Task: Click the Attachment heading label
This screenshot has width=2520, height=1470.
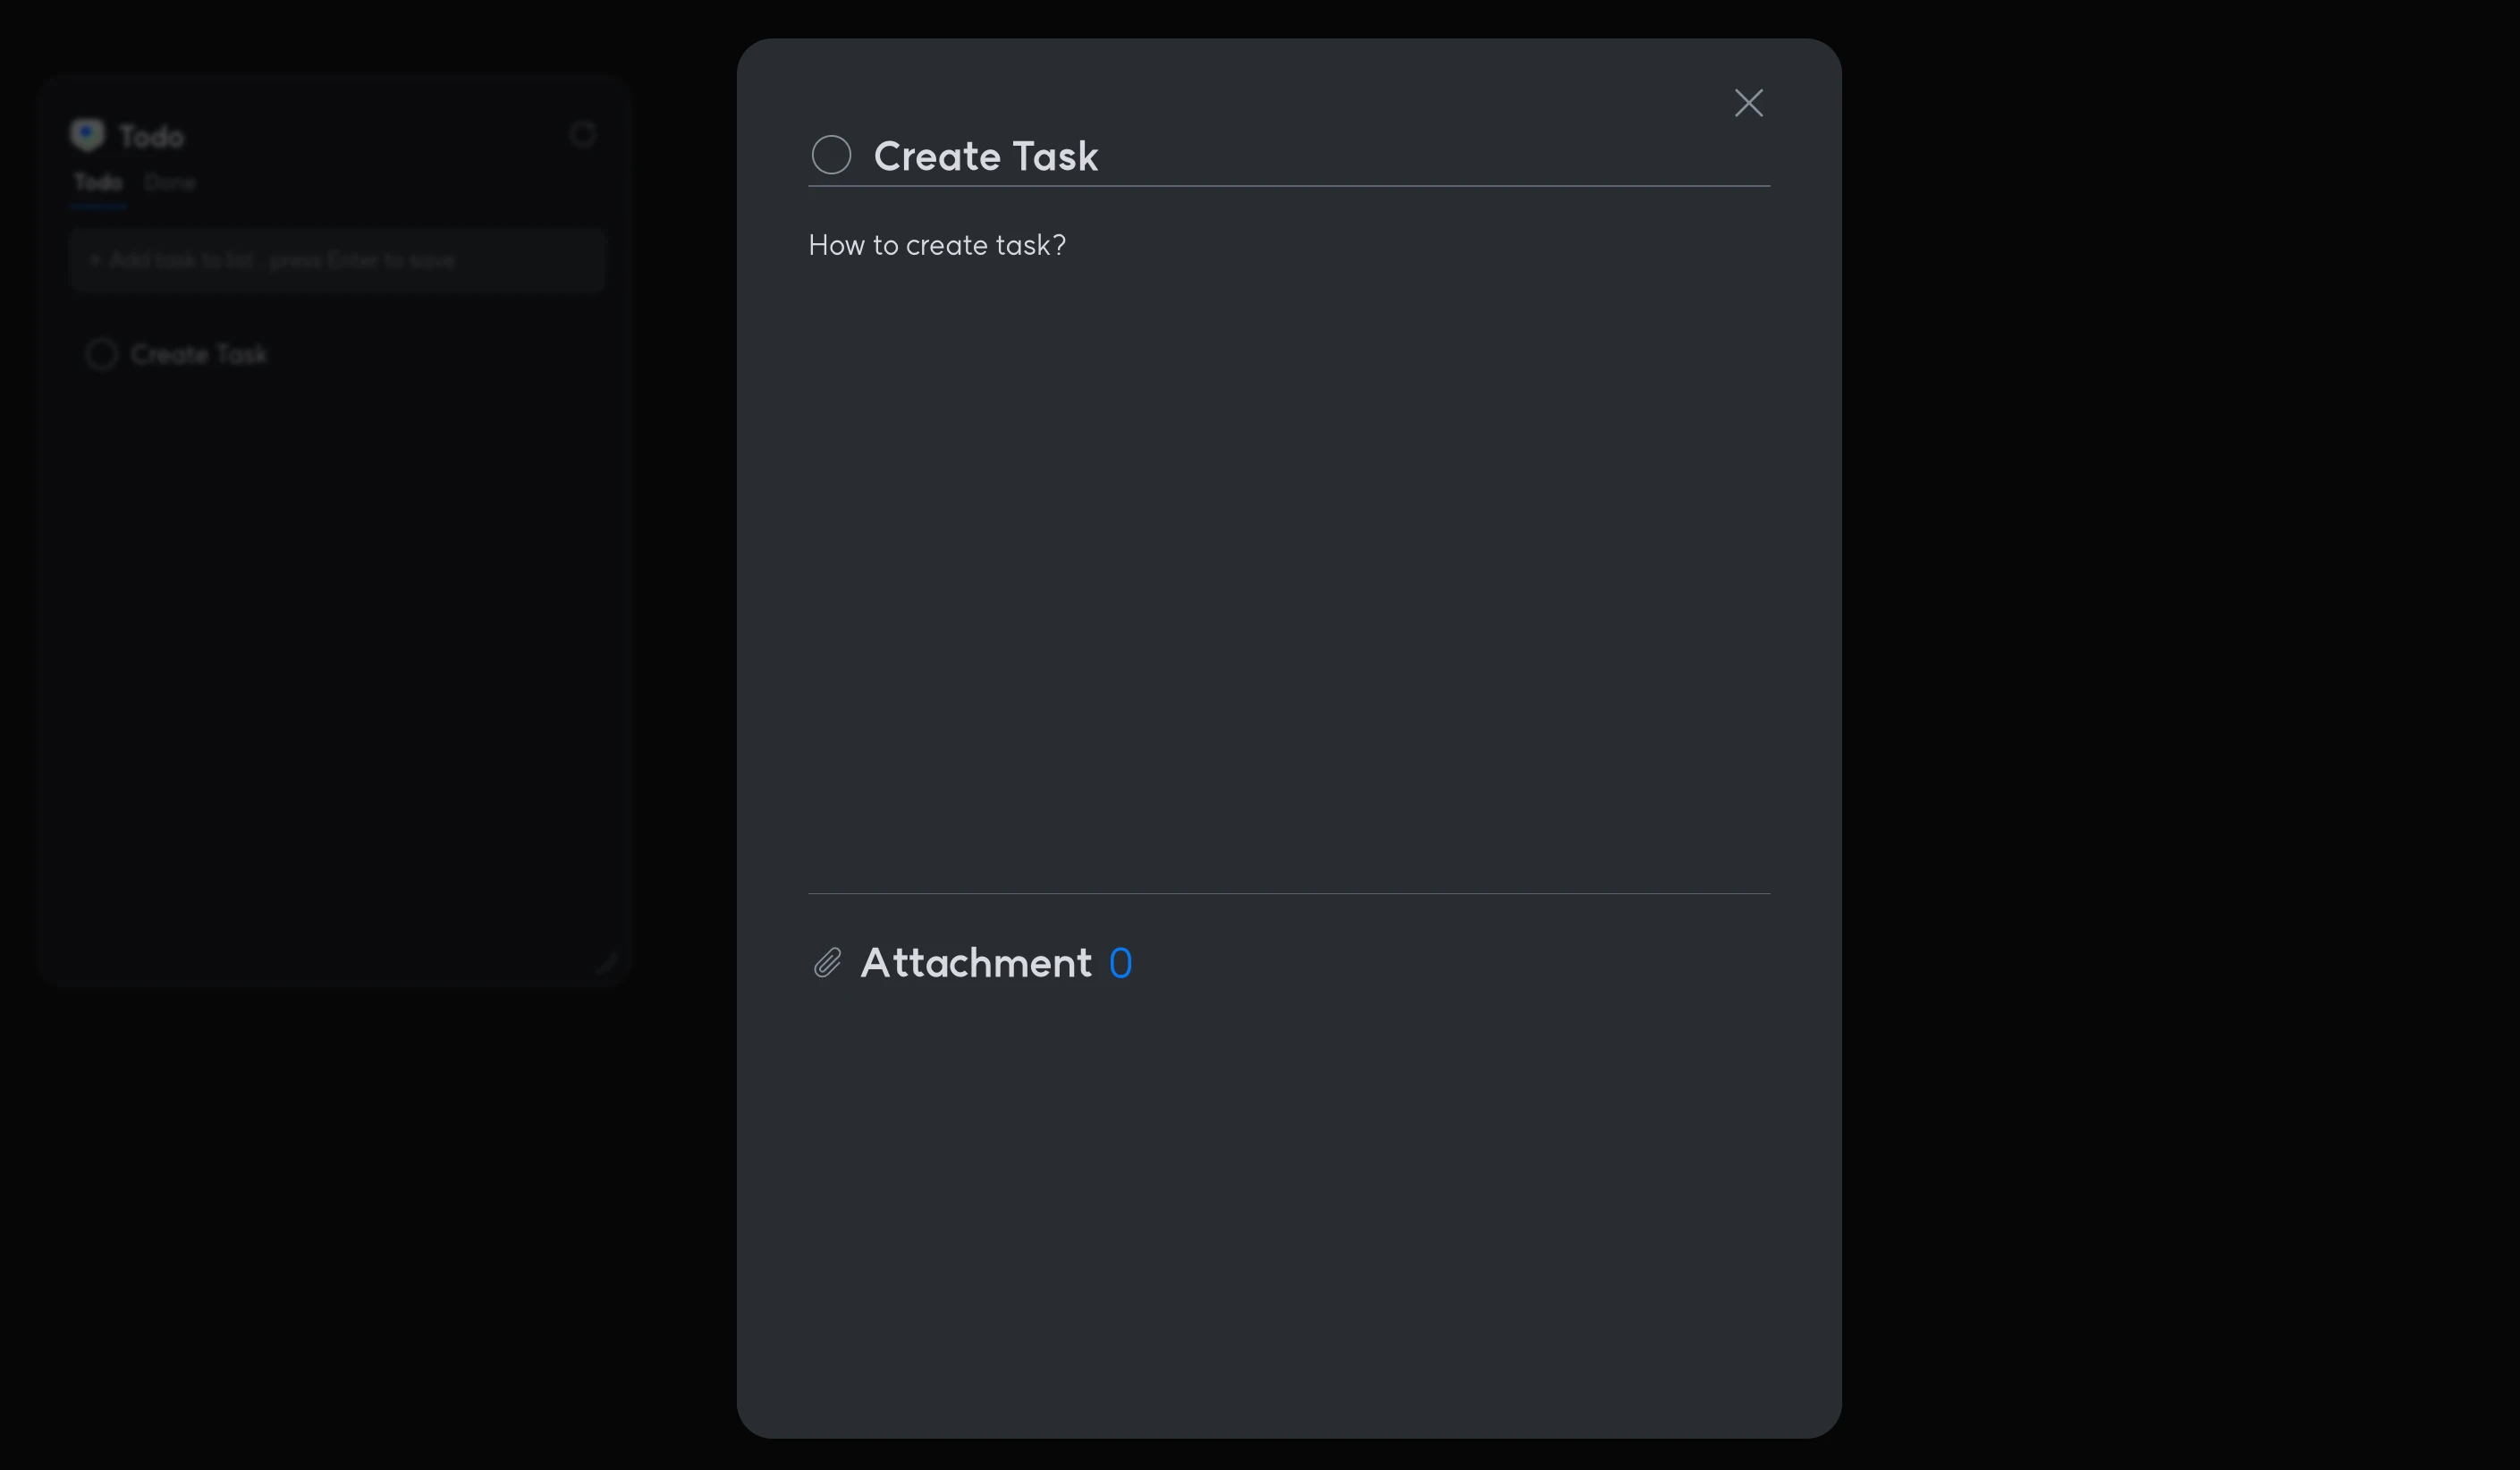Action: [975, 963]
